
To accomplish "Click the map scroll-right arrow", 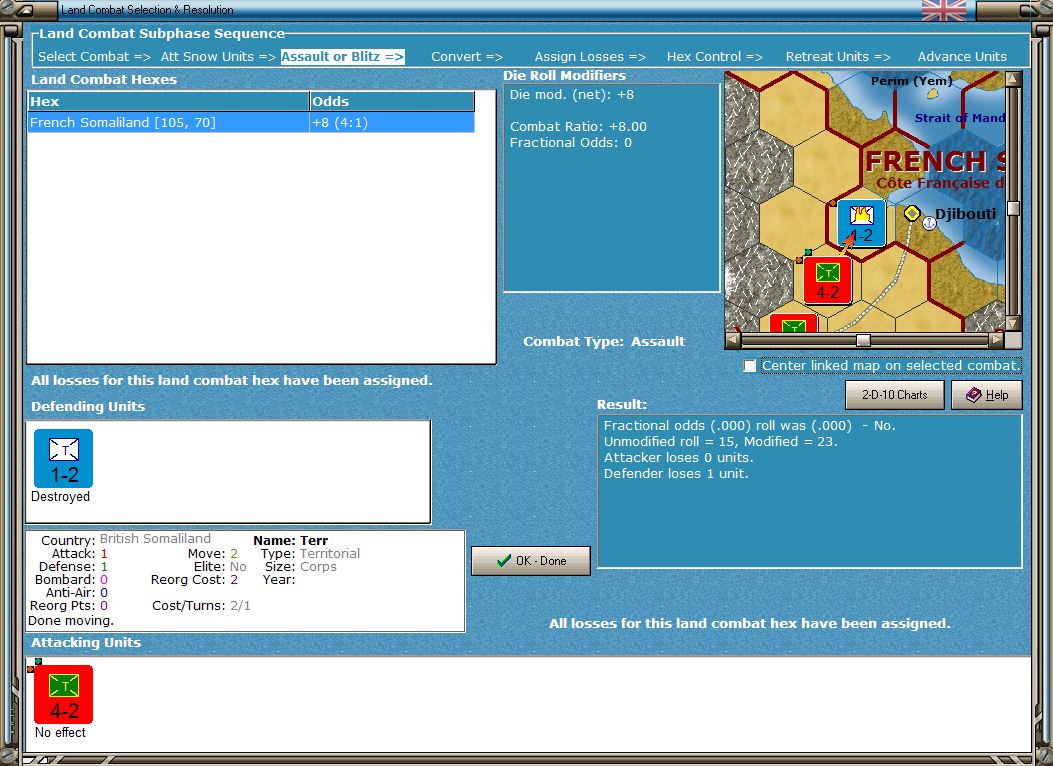I will pos(997,340).
